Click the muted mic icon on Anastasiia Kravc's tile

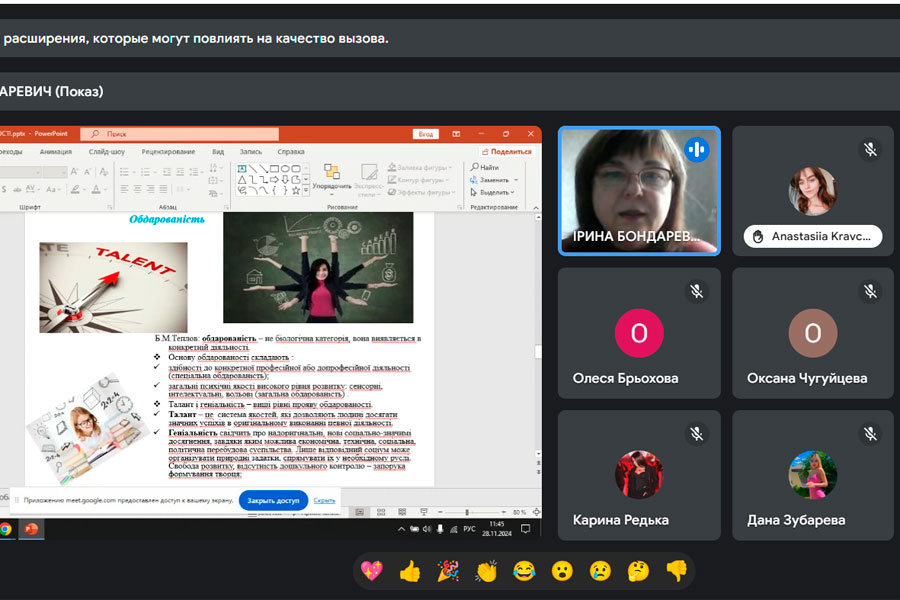[870, 150]
